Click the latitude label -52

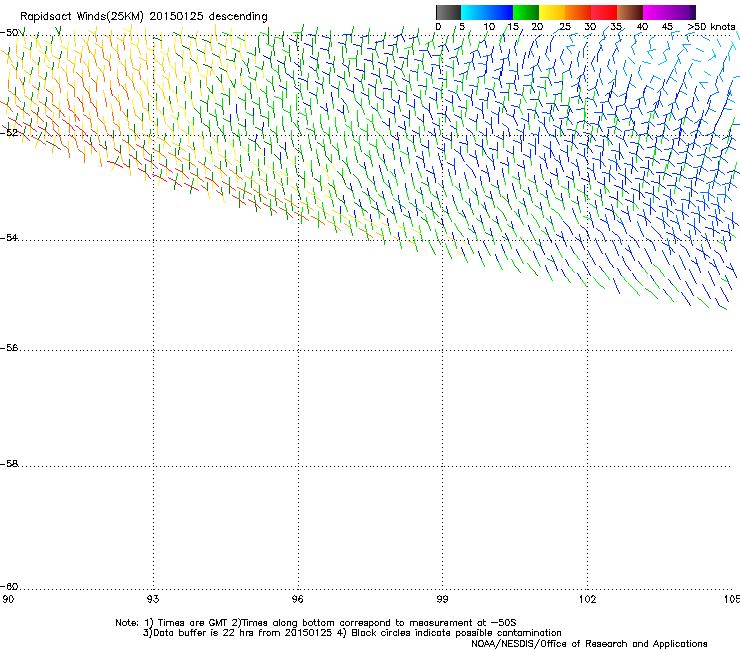click(x=9, y=133)
